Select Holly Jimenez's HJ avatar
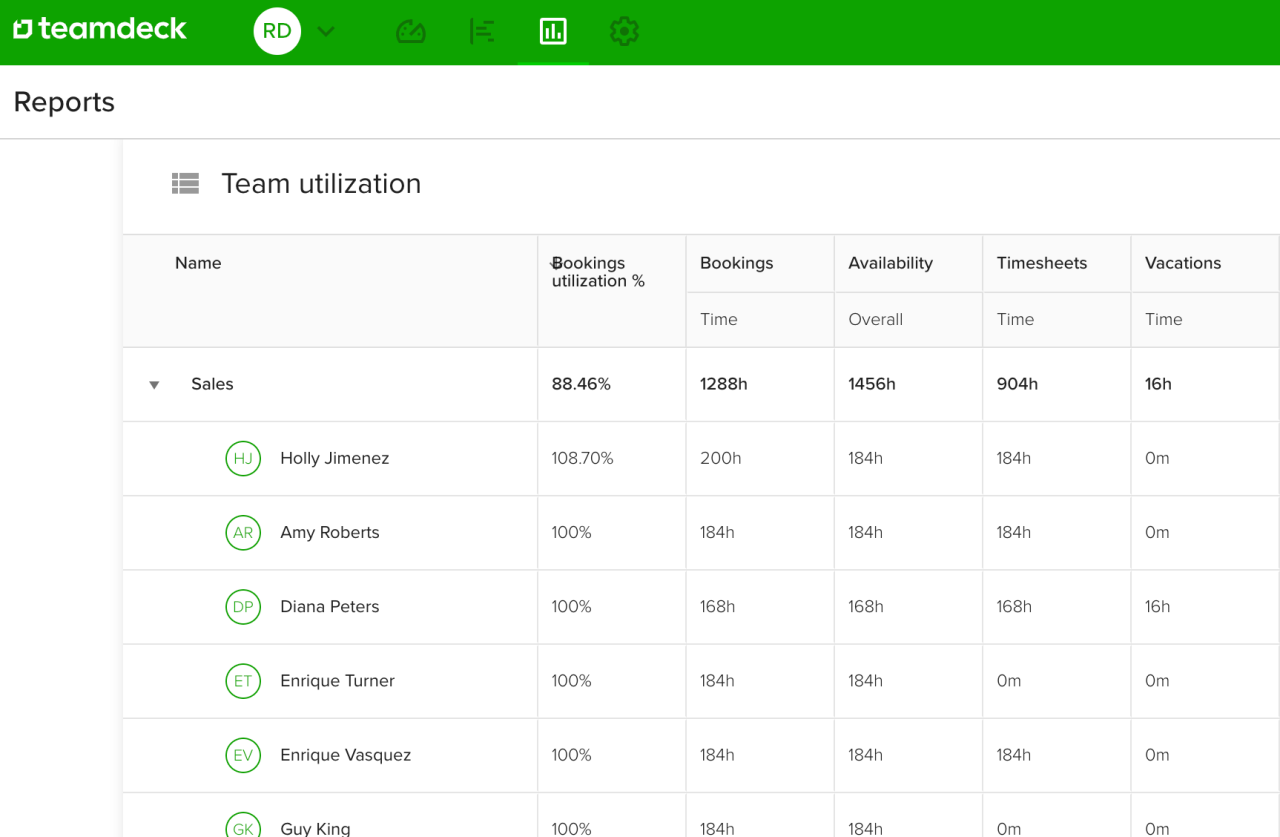Viewport: 1280px width, 837px height. (x=243, y=458)
